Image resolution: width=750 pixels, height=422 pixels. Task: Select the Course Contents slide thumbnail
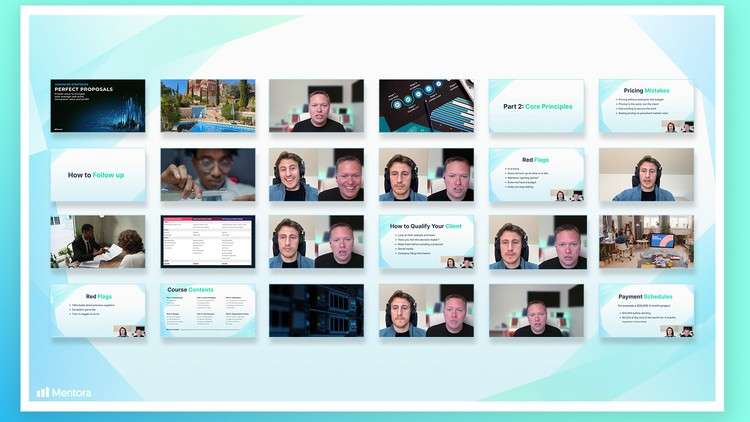tap(208, 311)
